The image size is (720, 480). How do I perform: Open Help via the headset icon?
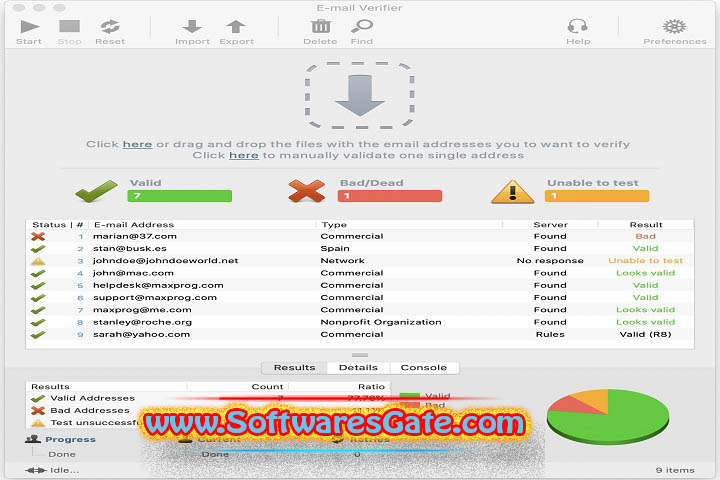coord(577,27)
